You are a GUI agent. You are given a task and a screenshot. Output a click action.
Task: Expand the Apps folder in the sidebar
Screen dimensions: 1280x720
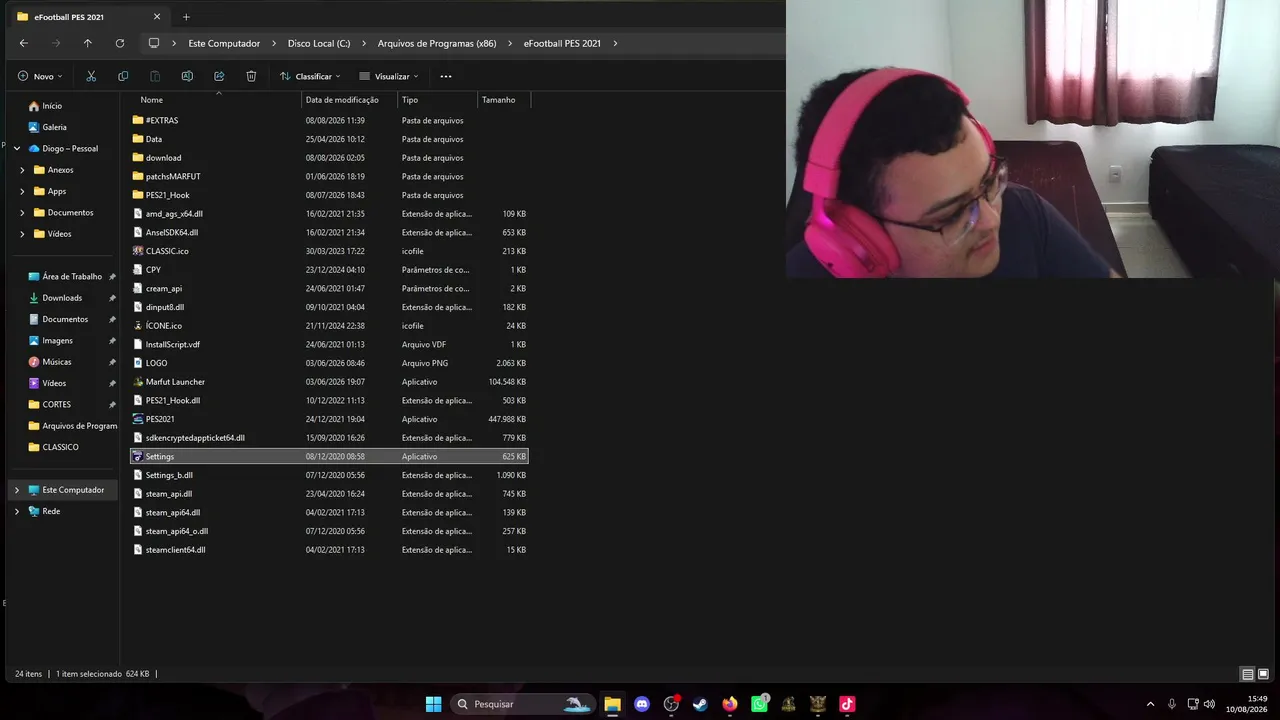click(x=23, y=191)
